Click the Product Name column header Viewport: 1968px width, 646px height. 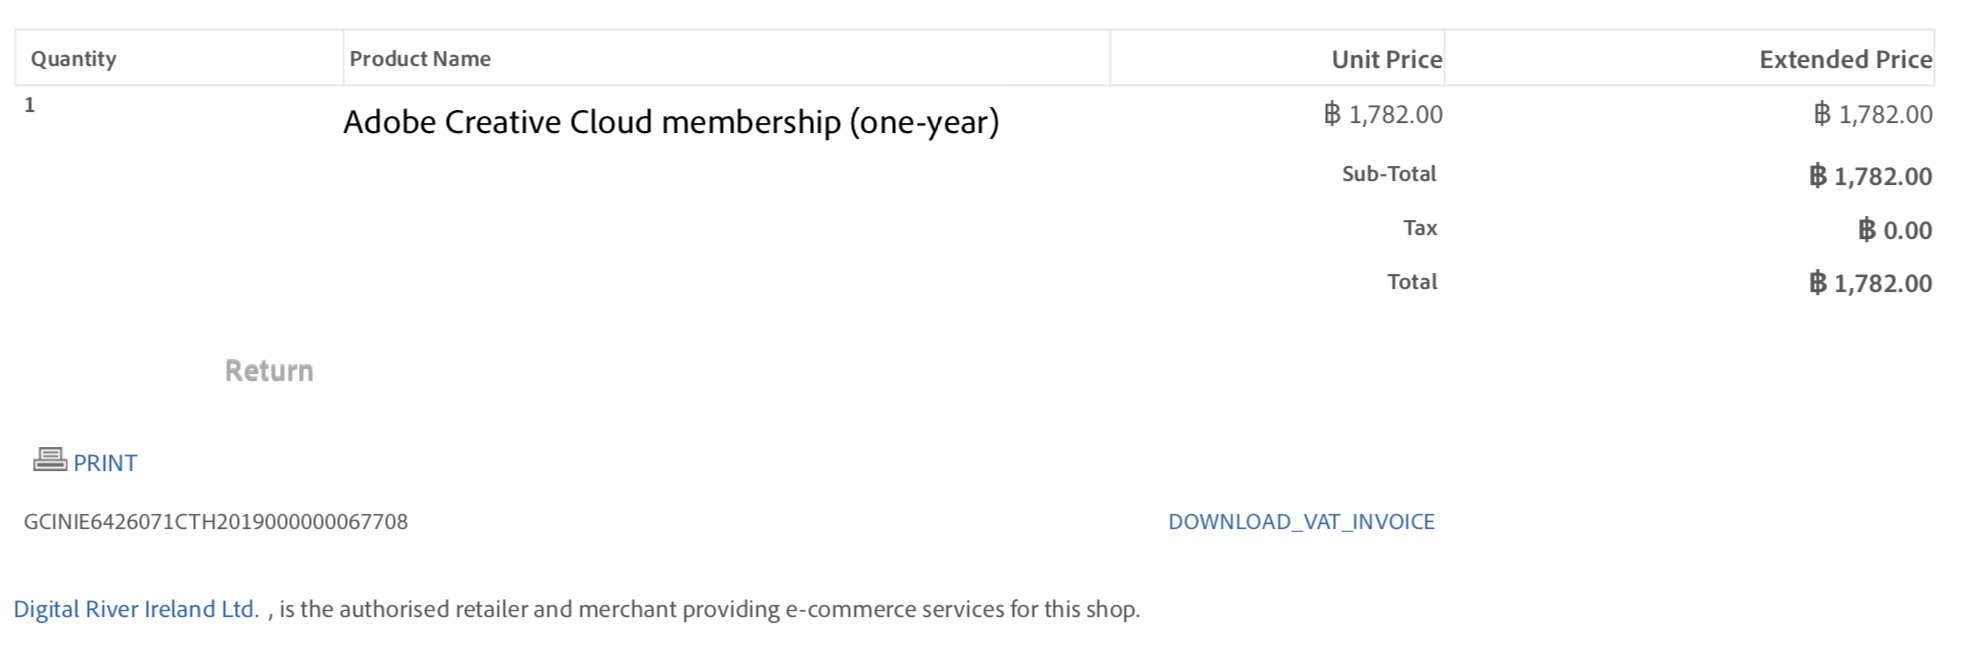pos(420,59)
